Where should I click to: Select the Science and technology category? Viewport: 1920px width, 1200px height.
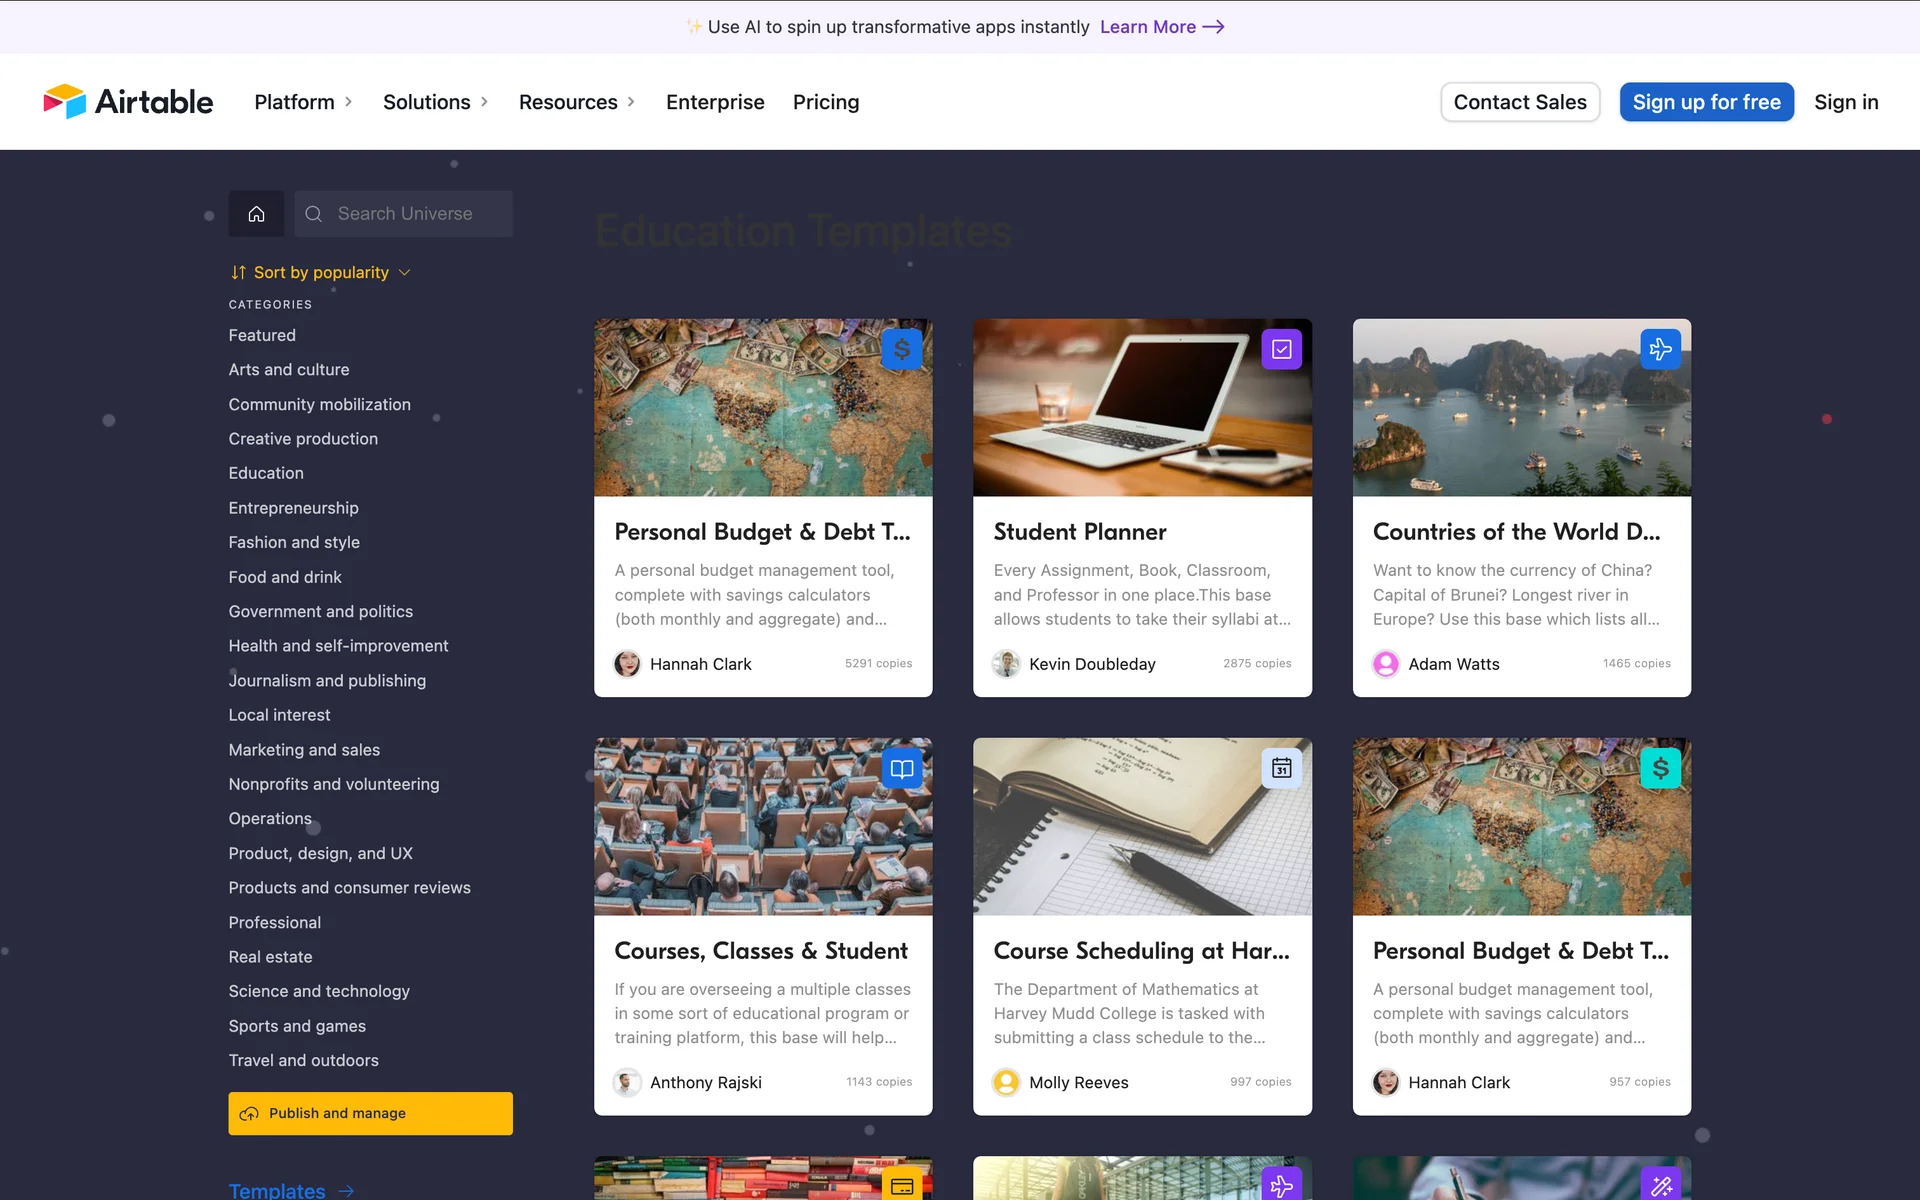(319, 991)
